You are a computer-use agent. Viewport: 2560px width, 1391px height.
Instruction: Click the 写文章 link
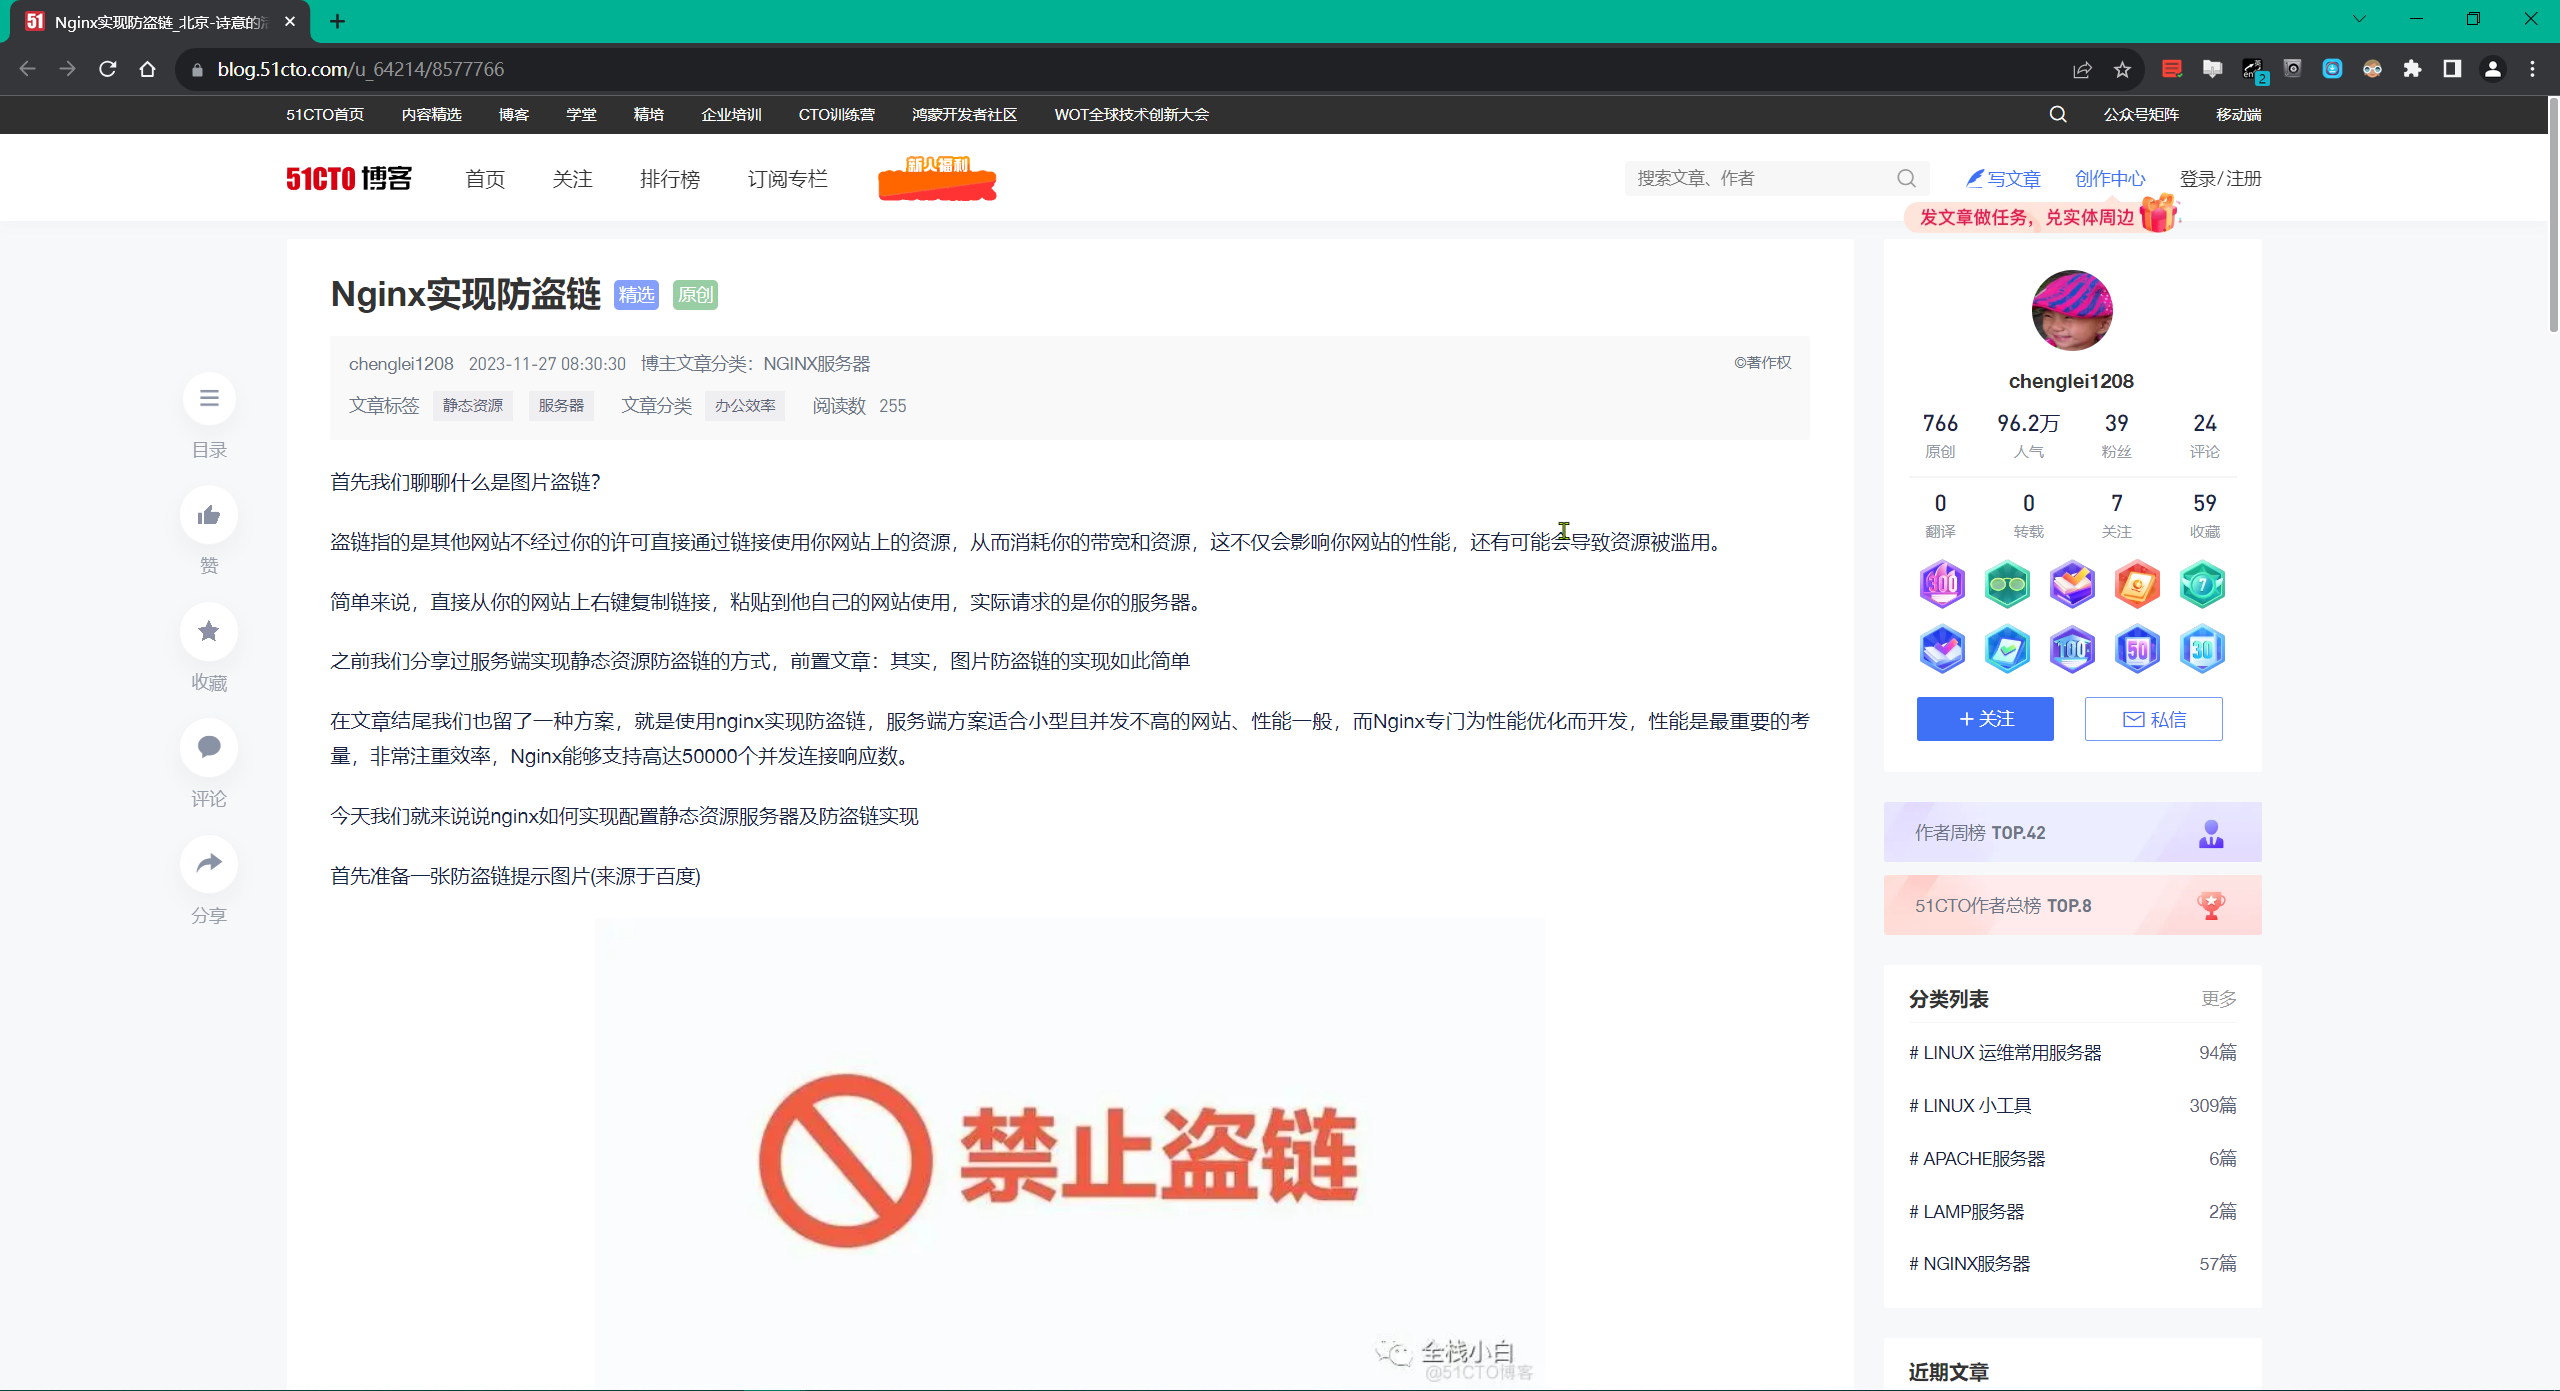(2003, 179)
